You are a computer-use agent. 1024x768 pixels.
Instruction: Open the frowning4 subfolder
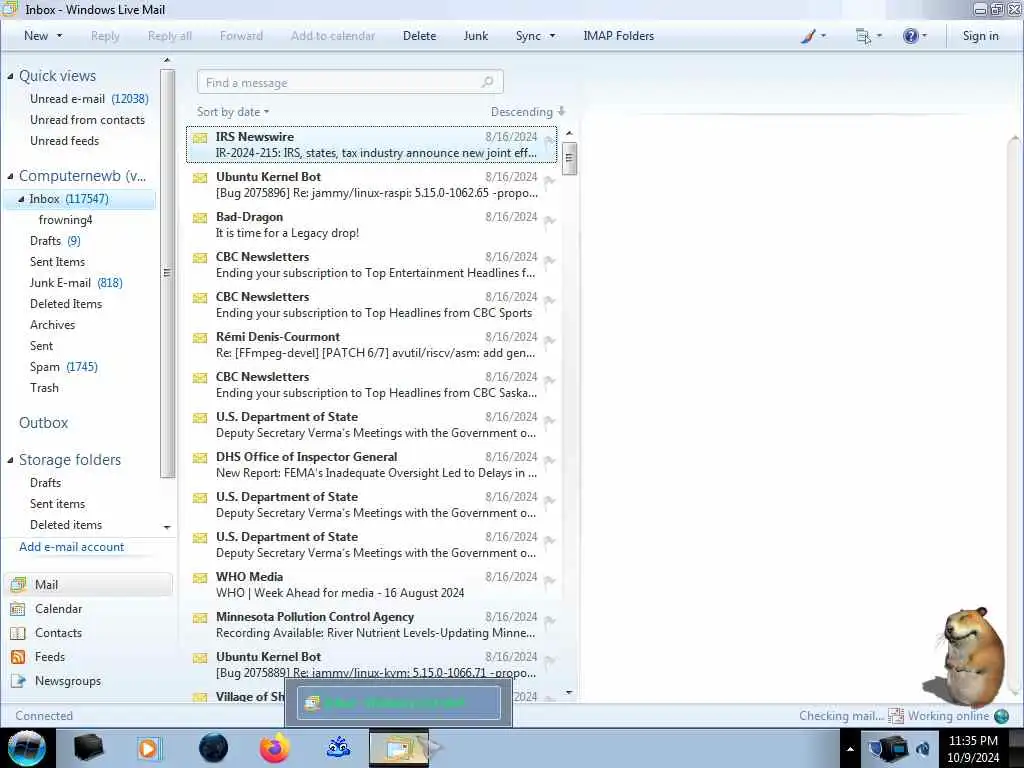(65, 220)
